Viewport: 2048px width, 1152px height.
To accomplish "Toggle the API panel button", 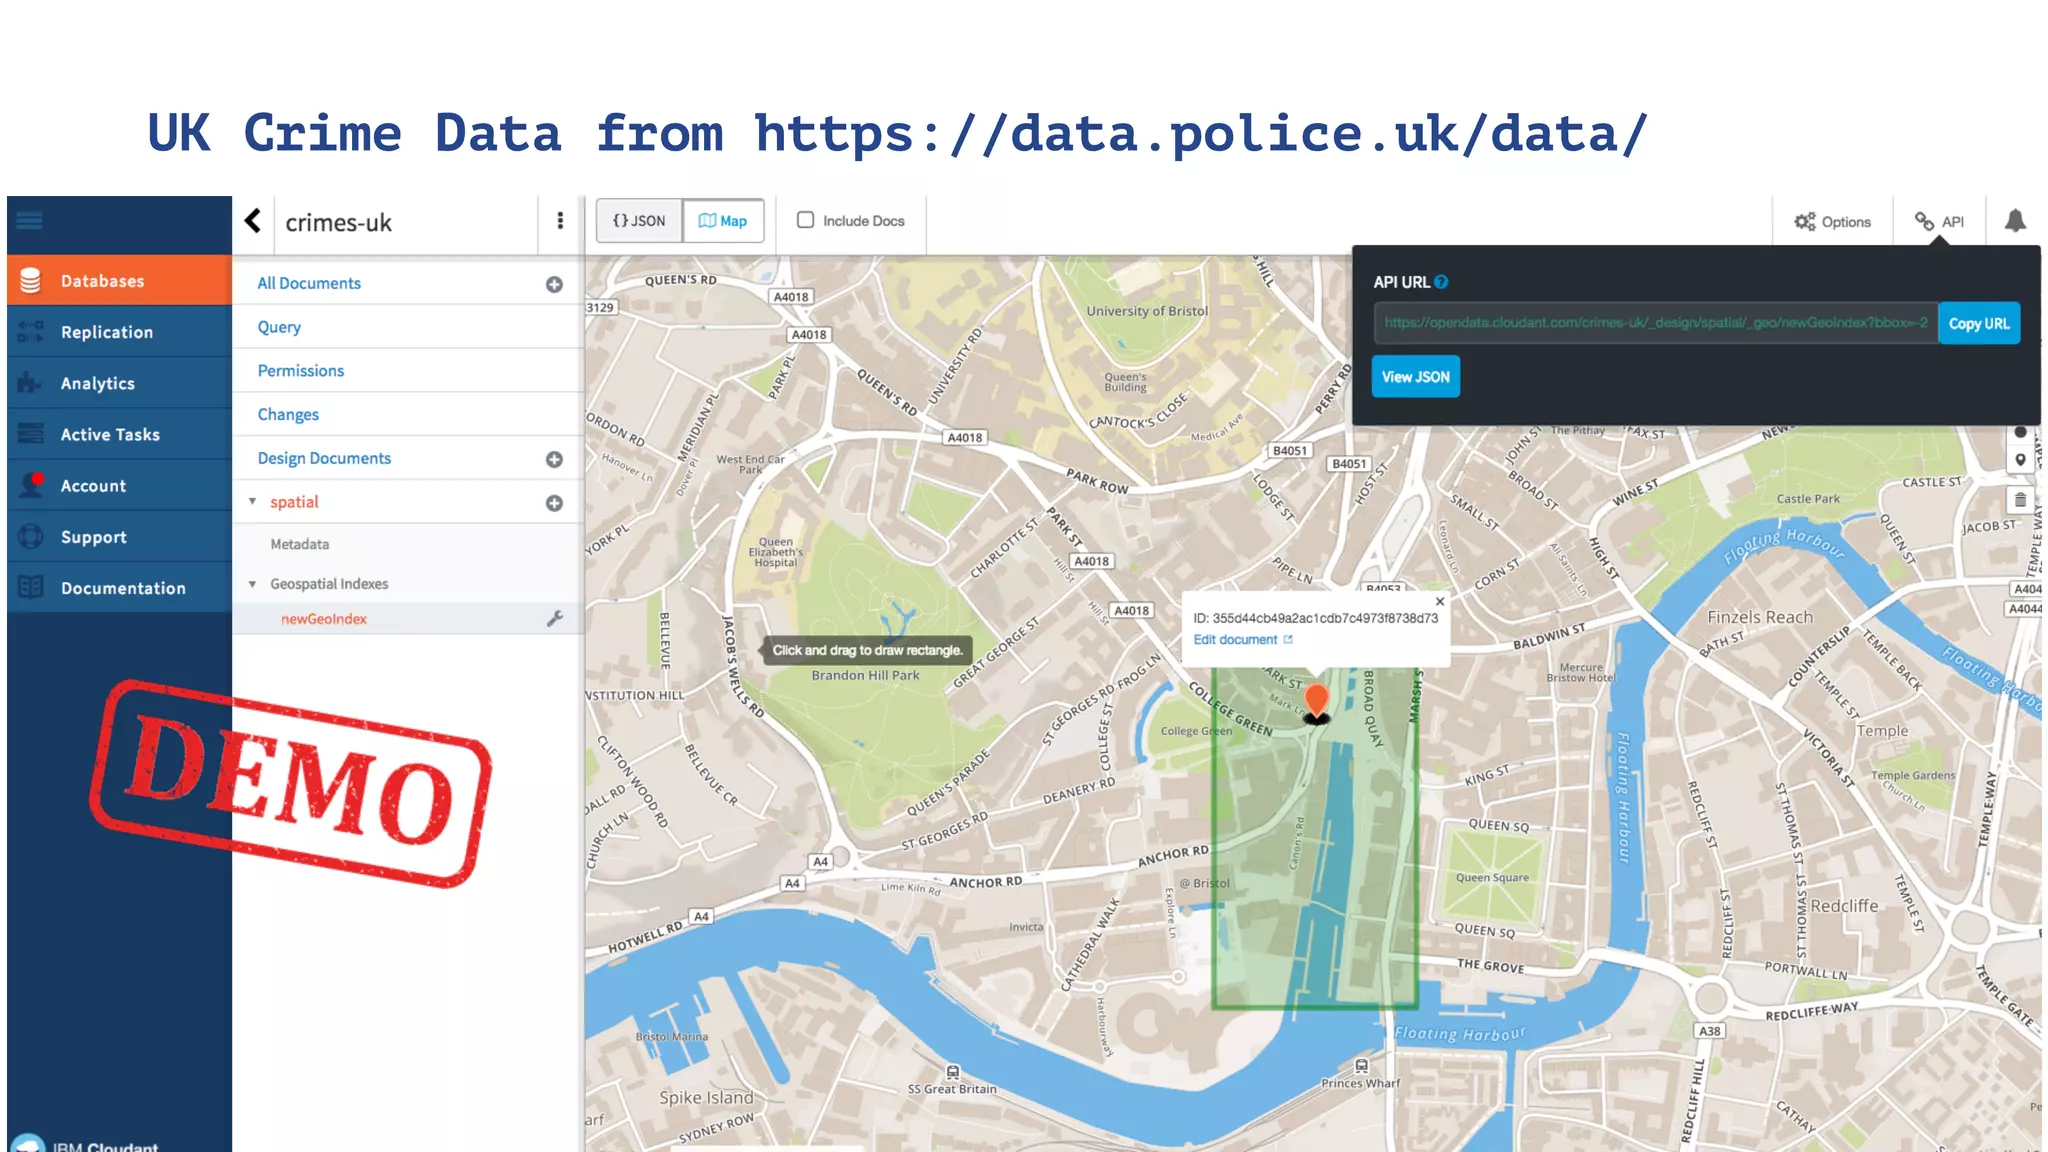I will point(1939,222).
